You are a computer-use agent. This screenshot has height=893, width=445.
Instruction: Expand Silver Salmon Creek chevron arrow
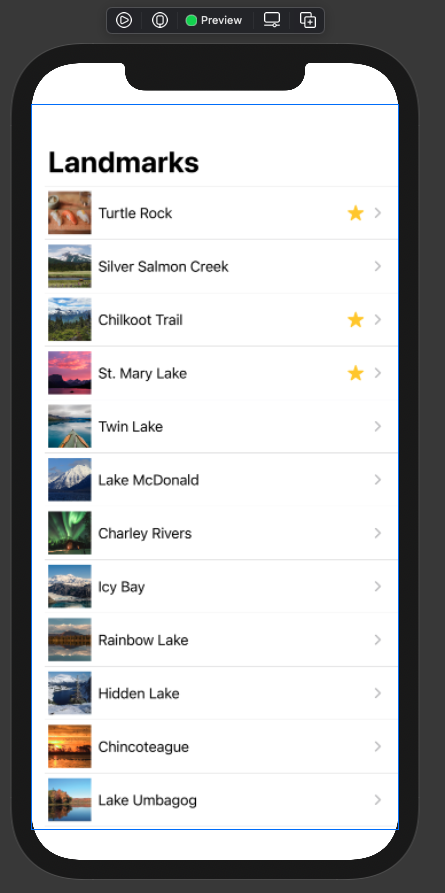(x=378, y=266)
